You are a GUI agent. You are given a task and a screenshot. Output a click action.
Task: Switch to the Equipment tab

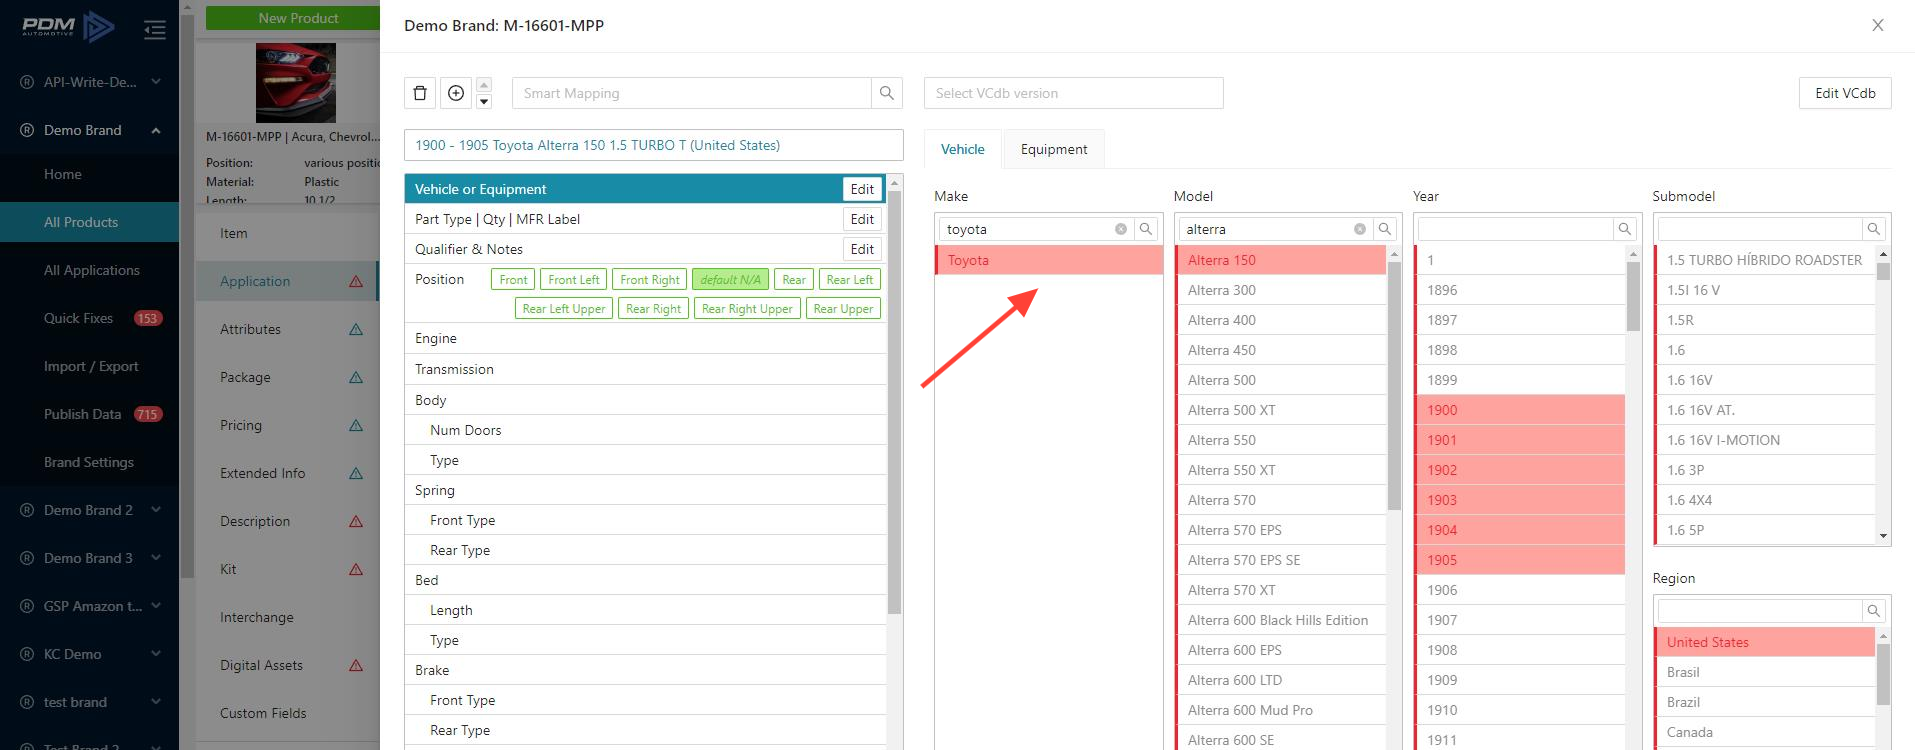[1054, 149]
